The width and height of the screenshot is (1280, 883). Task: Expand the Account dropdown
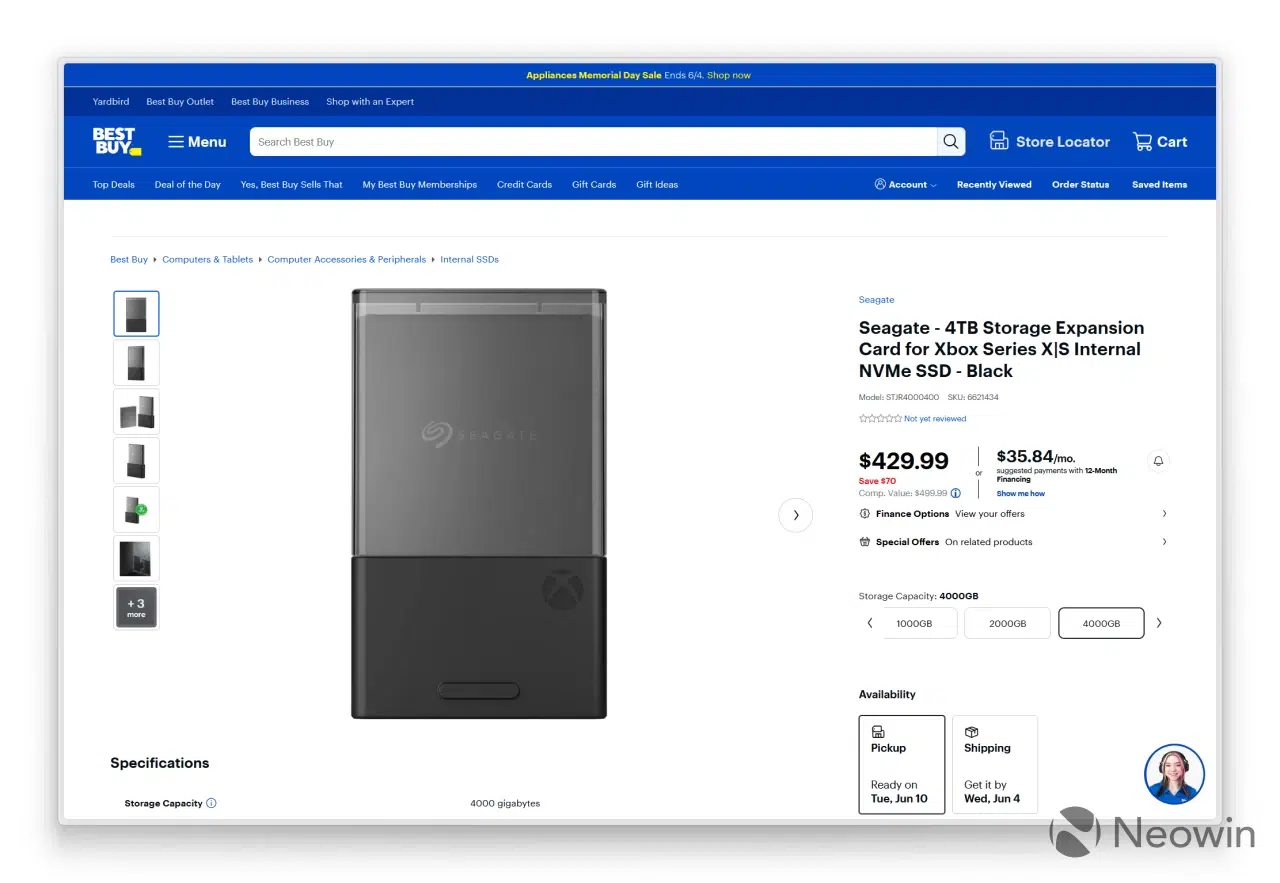click(x=906, y=185)
